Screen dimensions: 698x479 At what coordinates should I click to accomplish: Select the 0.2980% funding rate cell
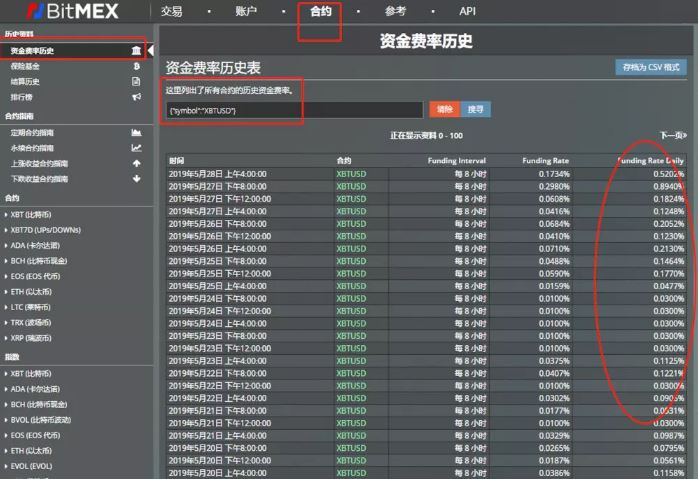[554, 187]
